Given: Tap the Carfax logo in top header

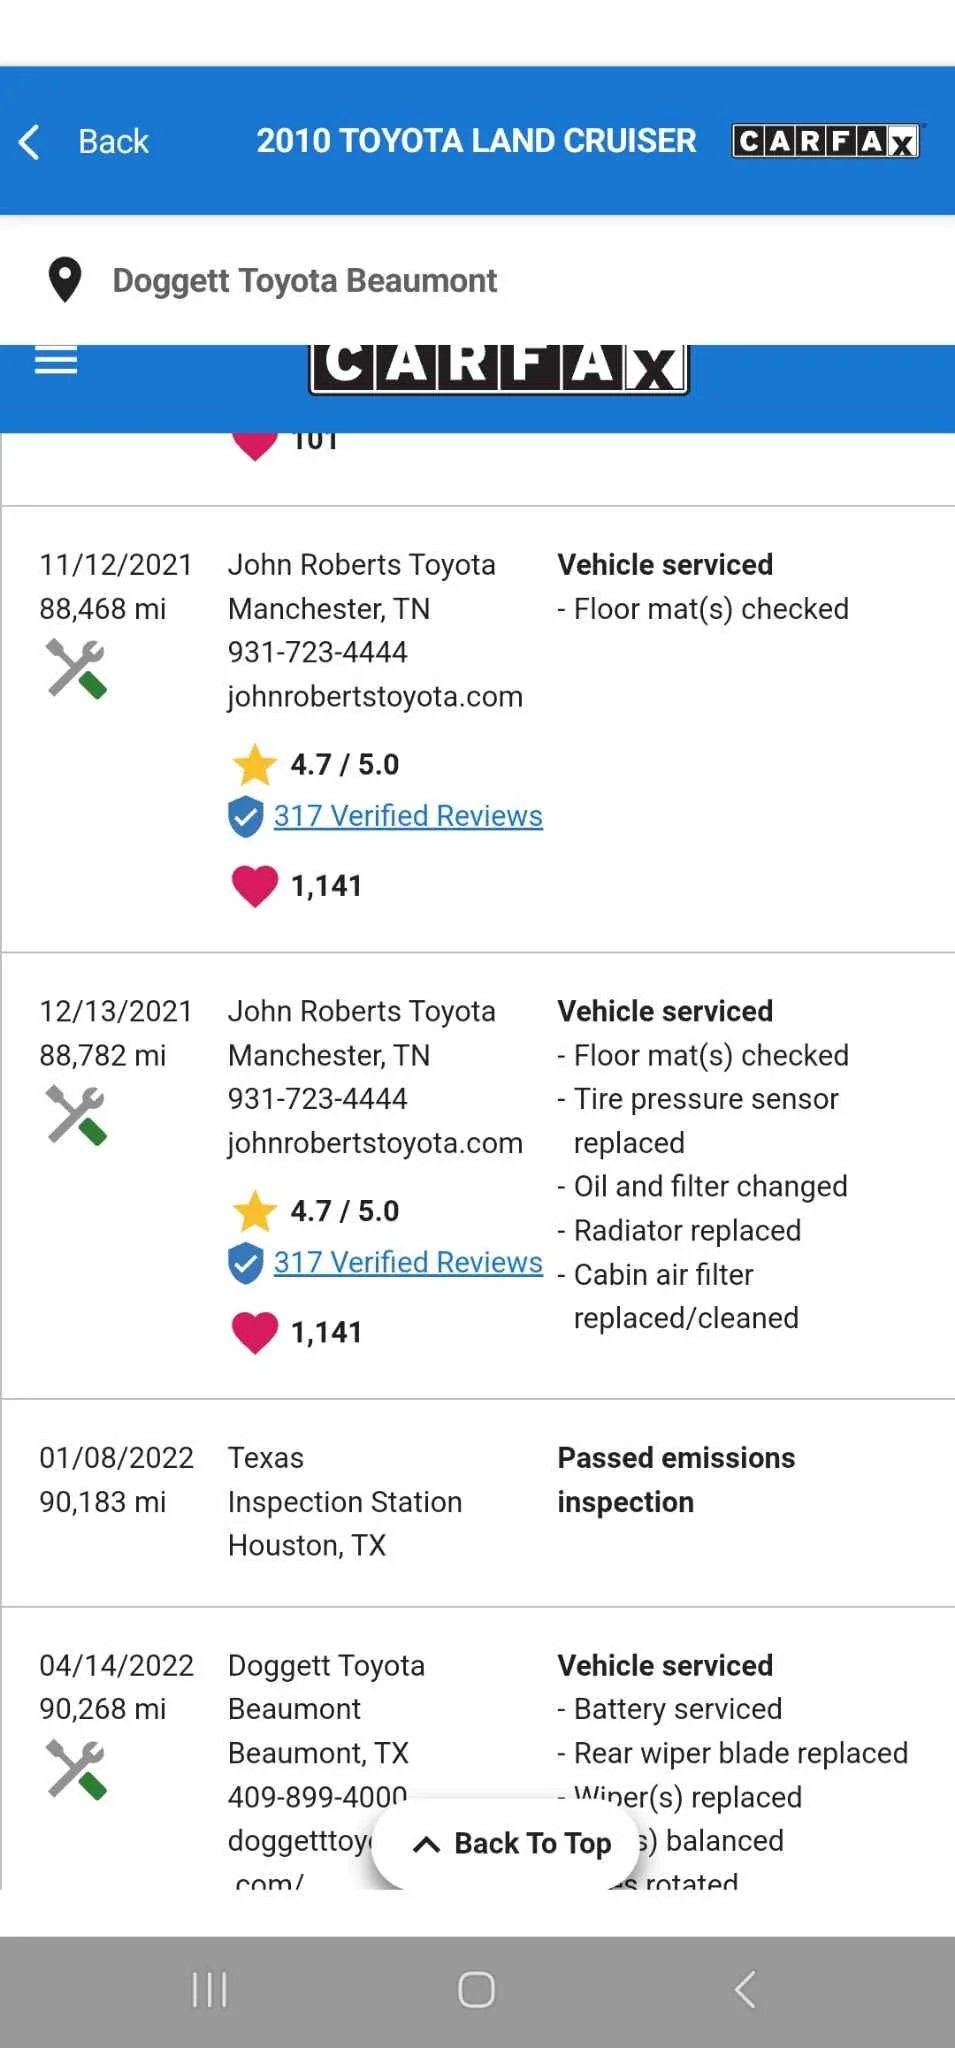Looking at the screenshot, I should pos(826,141).
